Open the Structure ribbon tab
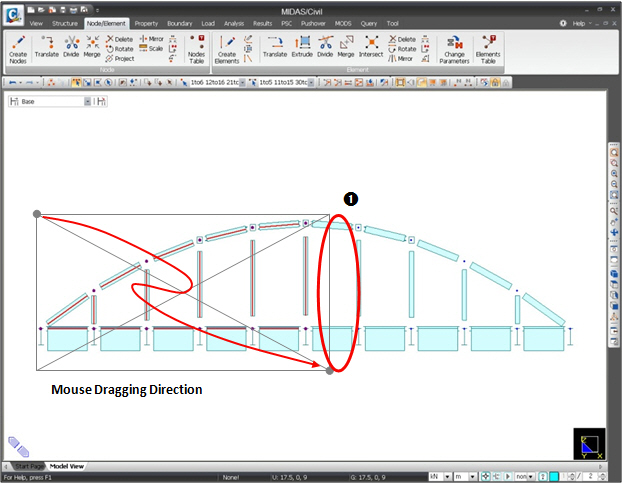This screenshot has width=622, height=483. (65, 22)
